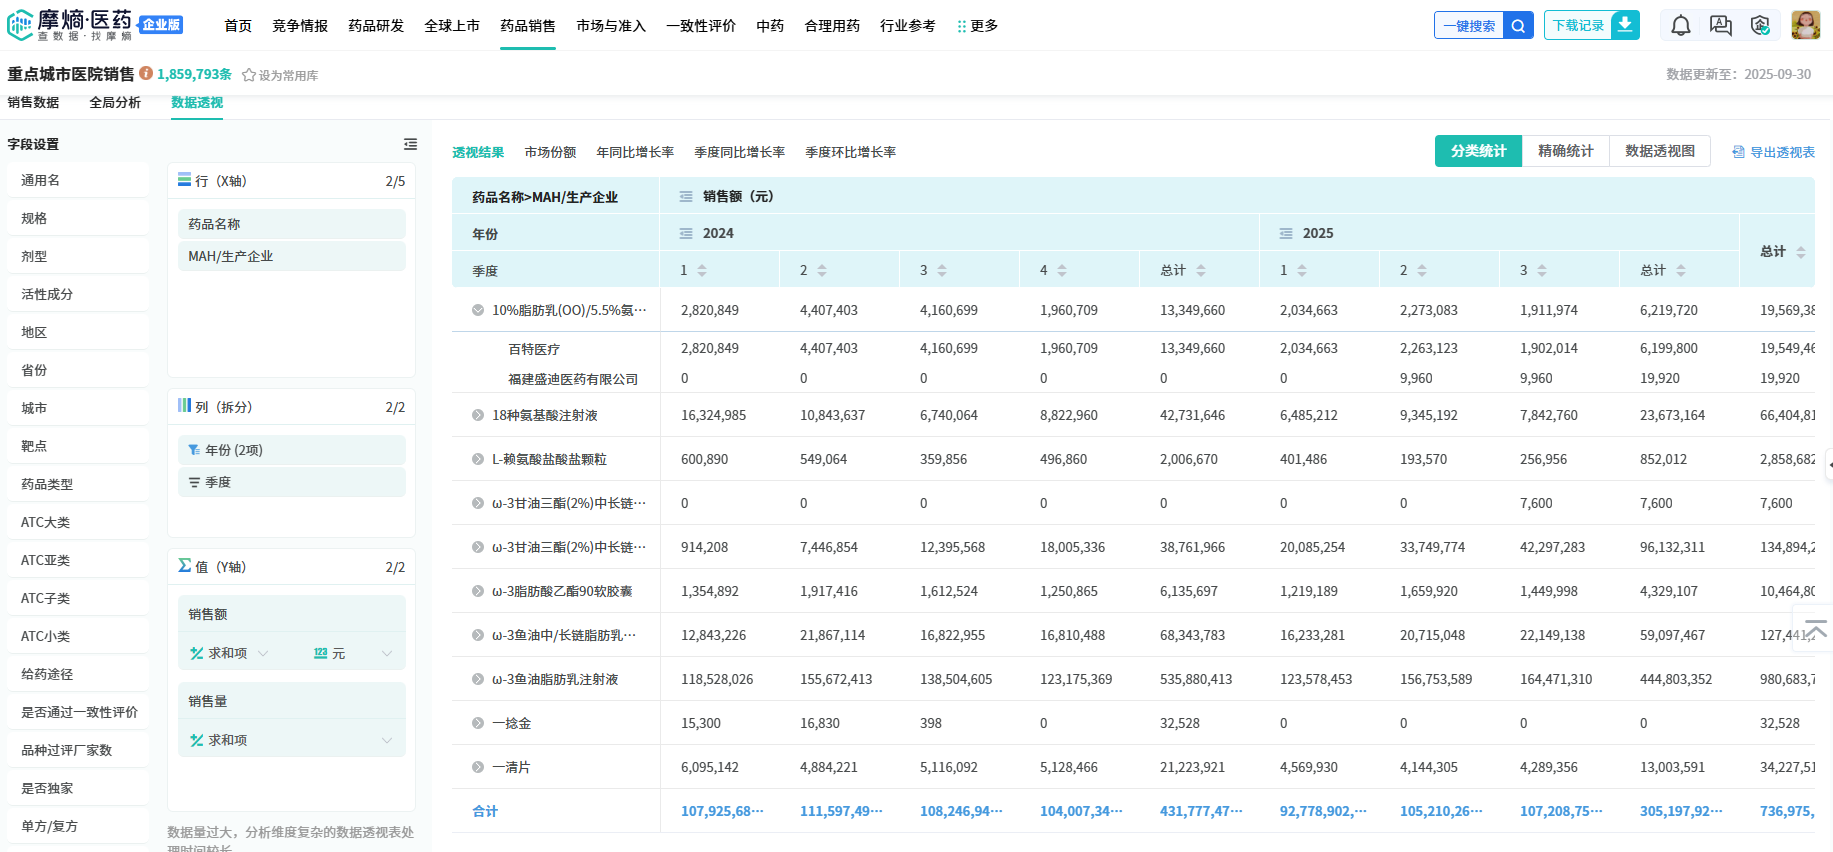Select the 通用名 field
Viewport: 1833px width, 852px height.
41,180
